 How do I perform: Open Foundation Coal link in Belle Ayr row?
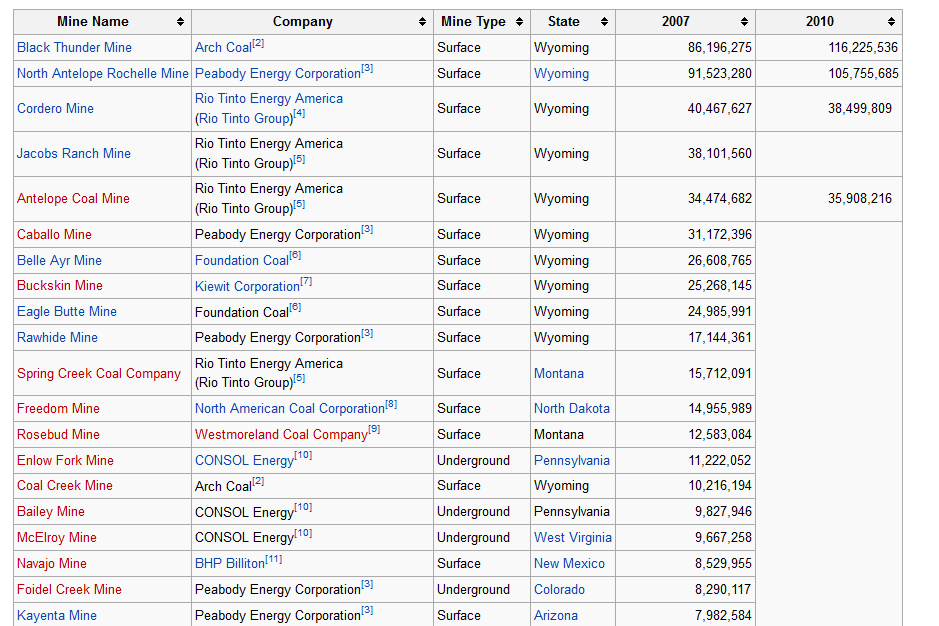click(242, 261)
